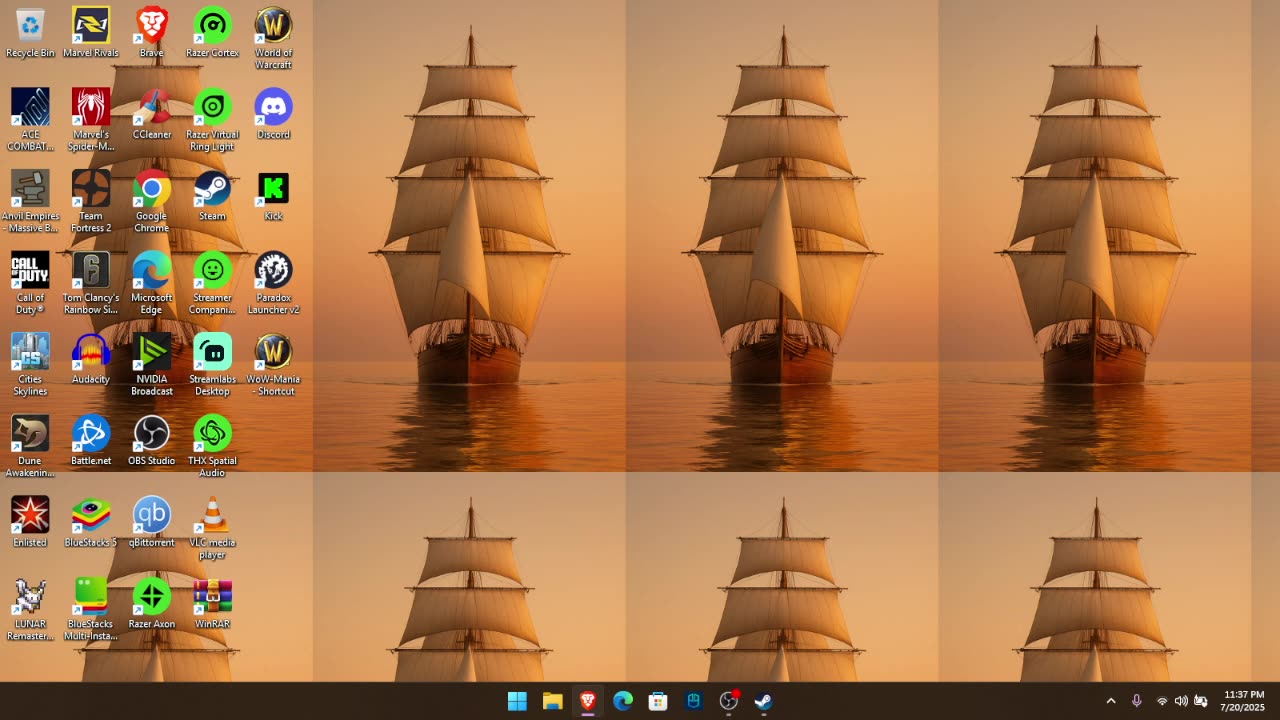Select the LUNAR Remastered shortcut
The width and height of the screenshot is (1280, 720).
[x=30, y=609]
